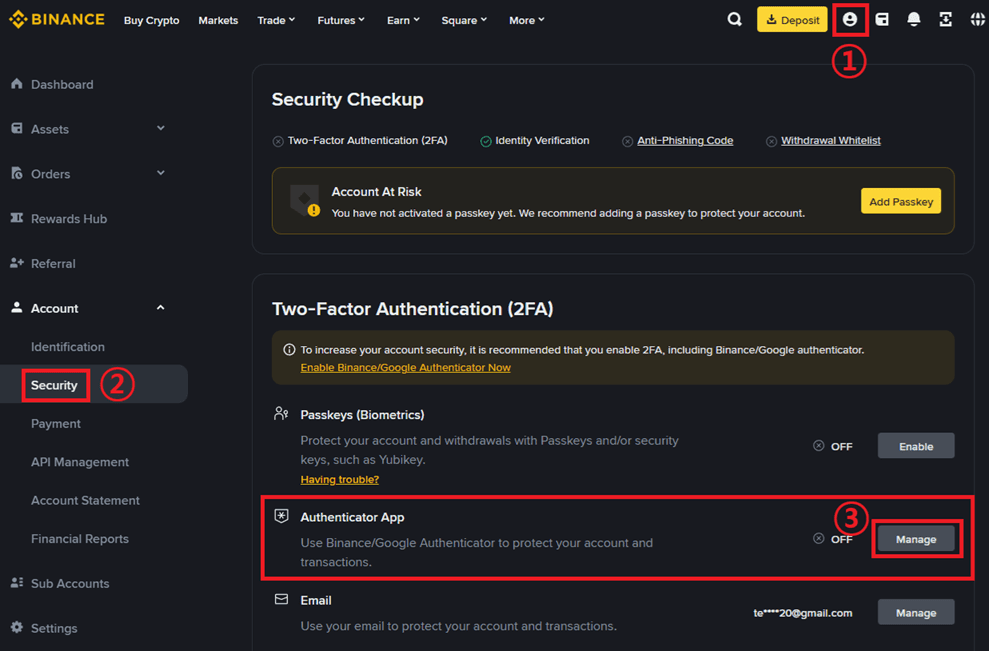
Task: Open the Trade dropdown menu
Action: [276, 20]
